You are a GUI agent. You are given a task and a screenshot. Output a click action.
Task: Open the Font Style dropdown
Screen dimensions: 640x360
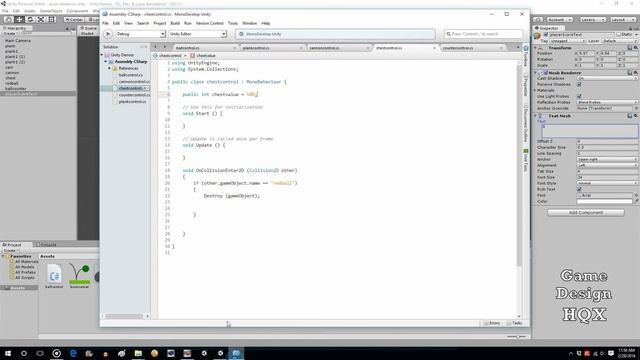[x=607, y=183]
